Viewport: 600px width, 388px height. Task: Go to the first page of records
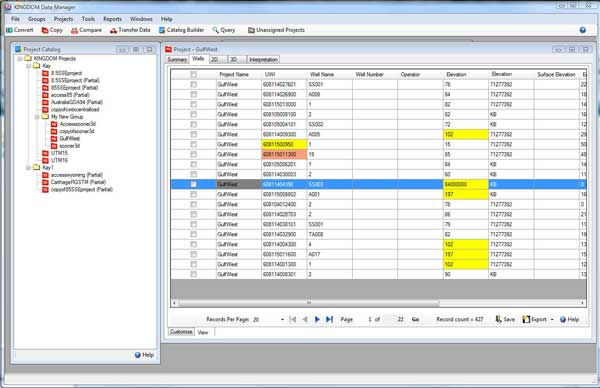tap(293, 319)
